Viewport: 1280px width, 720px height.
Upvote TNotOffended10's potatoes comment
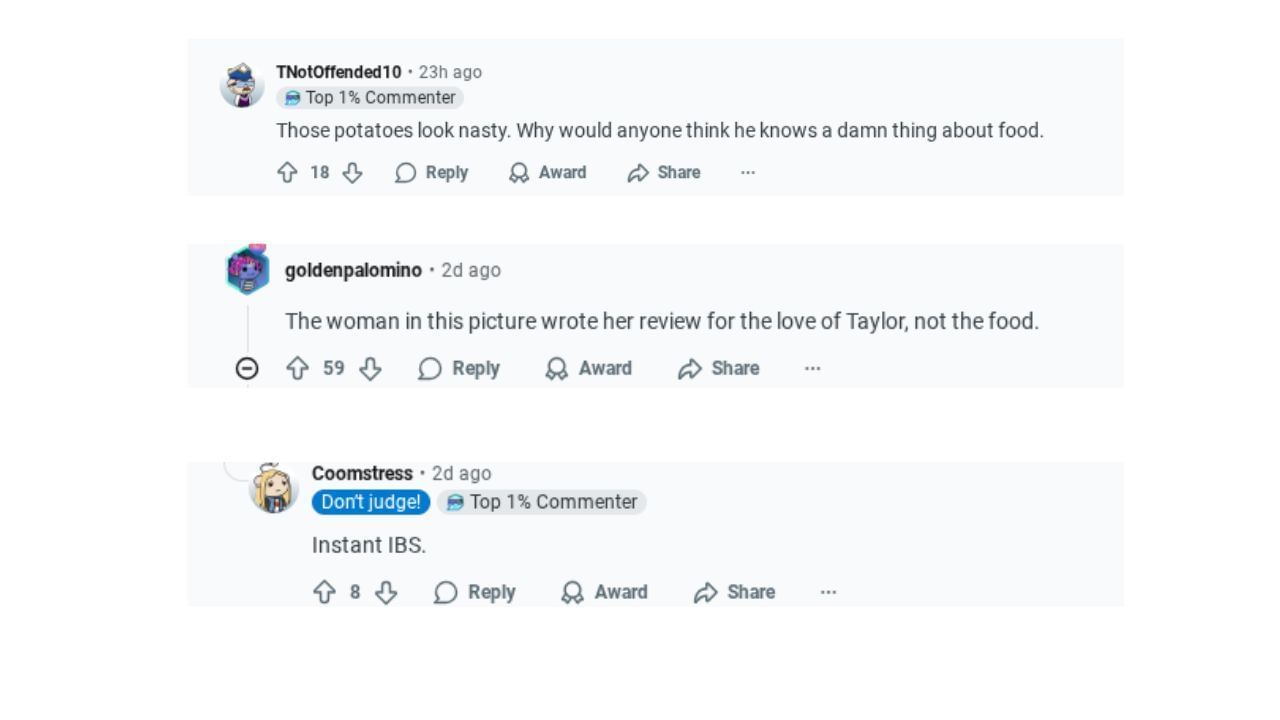click(x=287, y=173)
